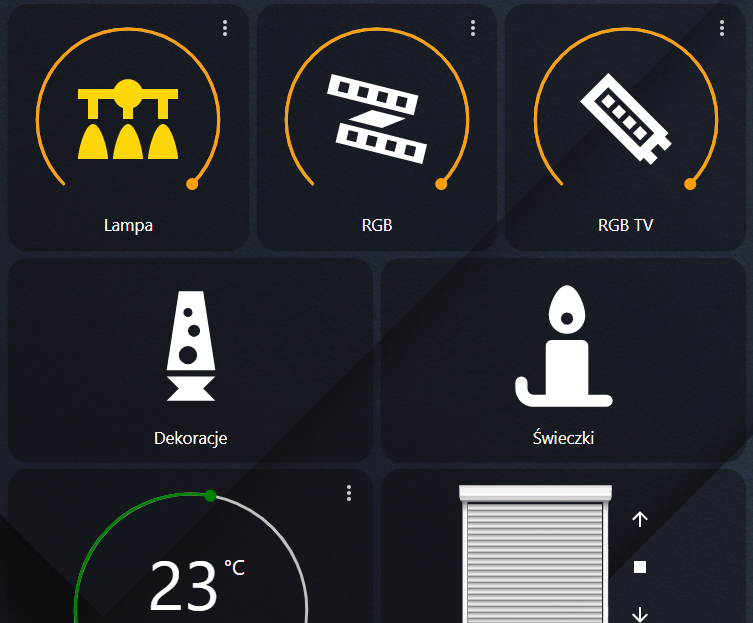Image resolution: width=753 pixels, height=623 pixels.
Task: Open the RGB card three-dot menu
Action: coord(473,28)
